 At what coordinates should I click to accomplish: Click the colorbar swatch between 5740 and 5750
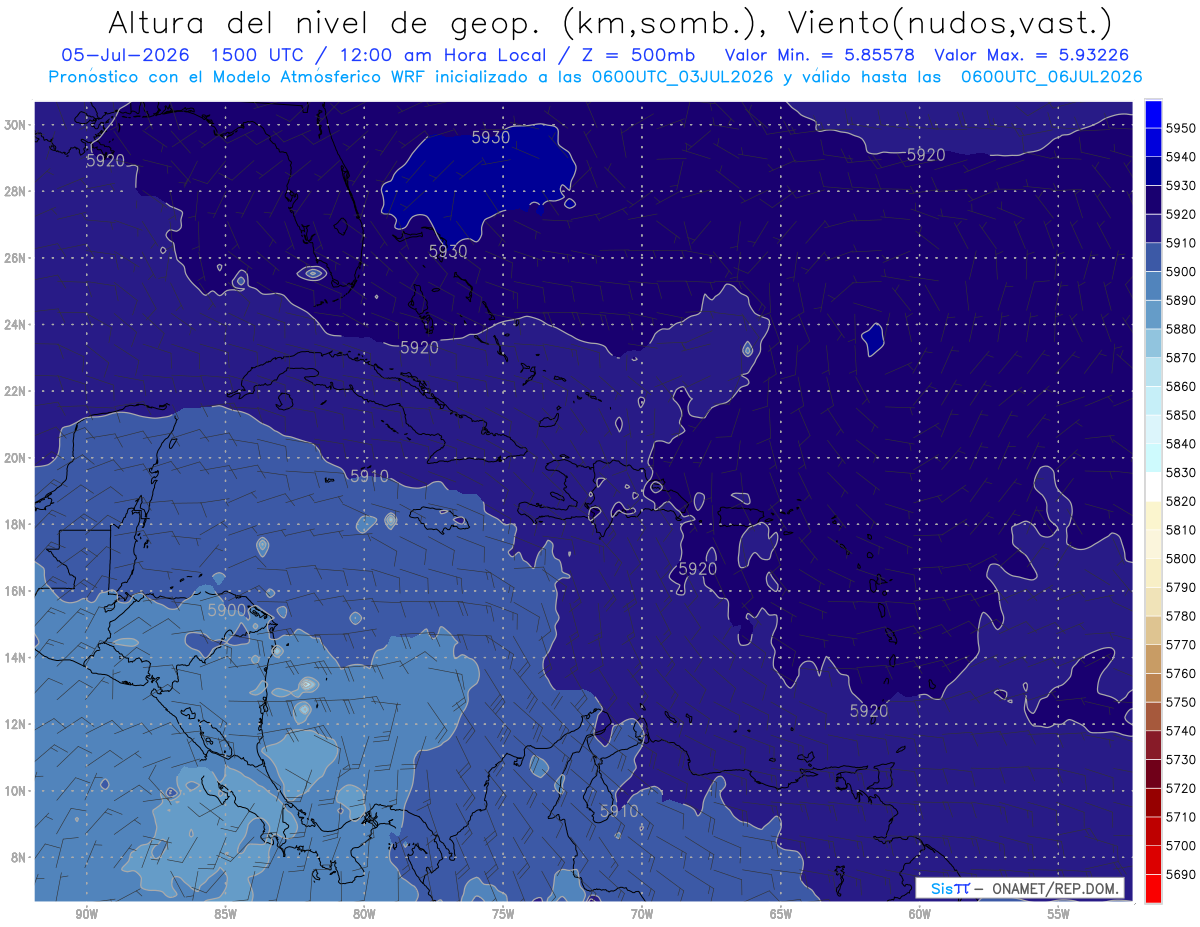pyautogui.click(x=1153, y=716)
